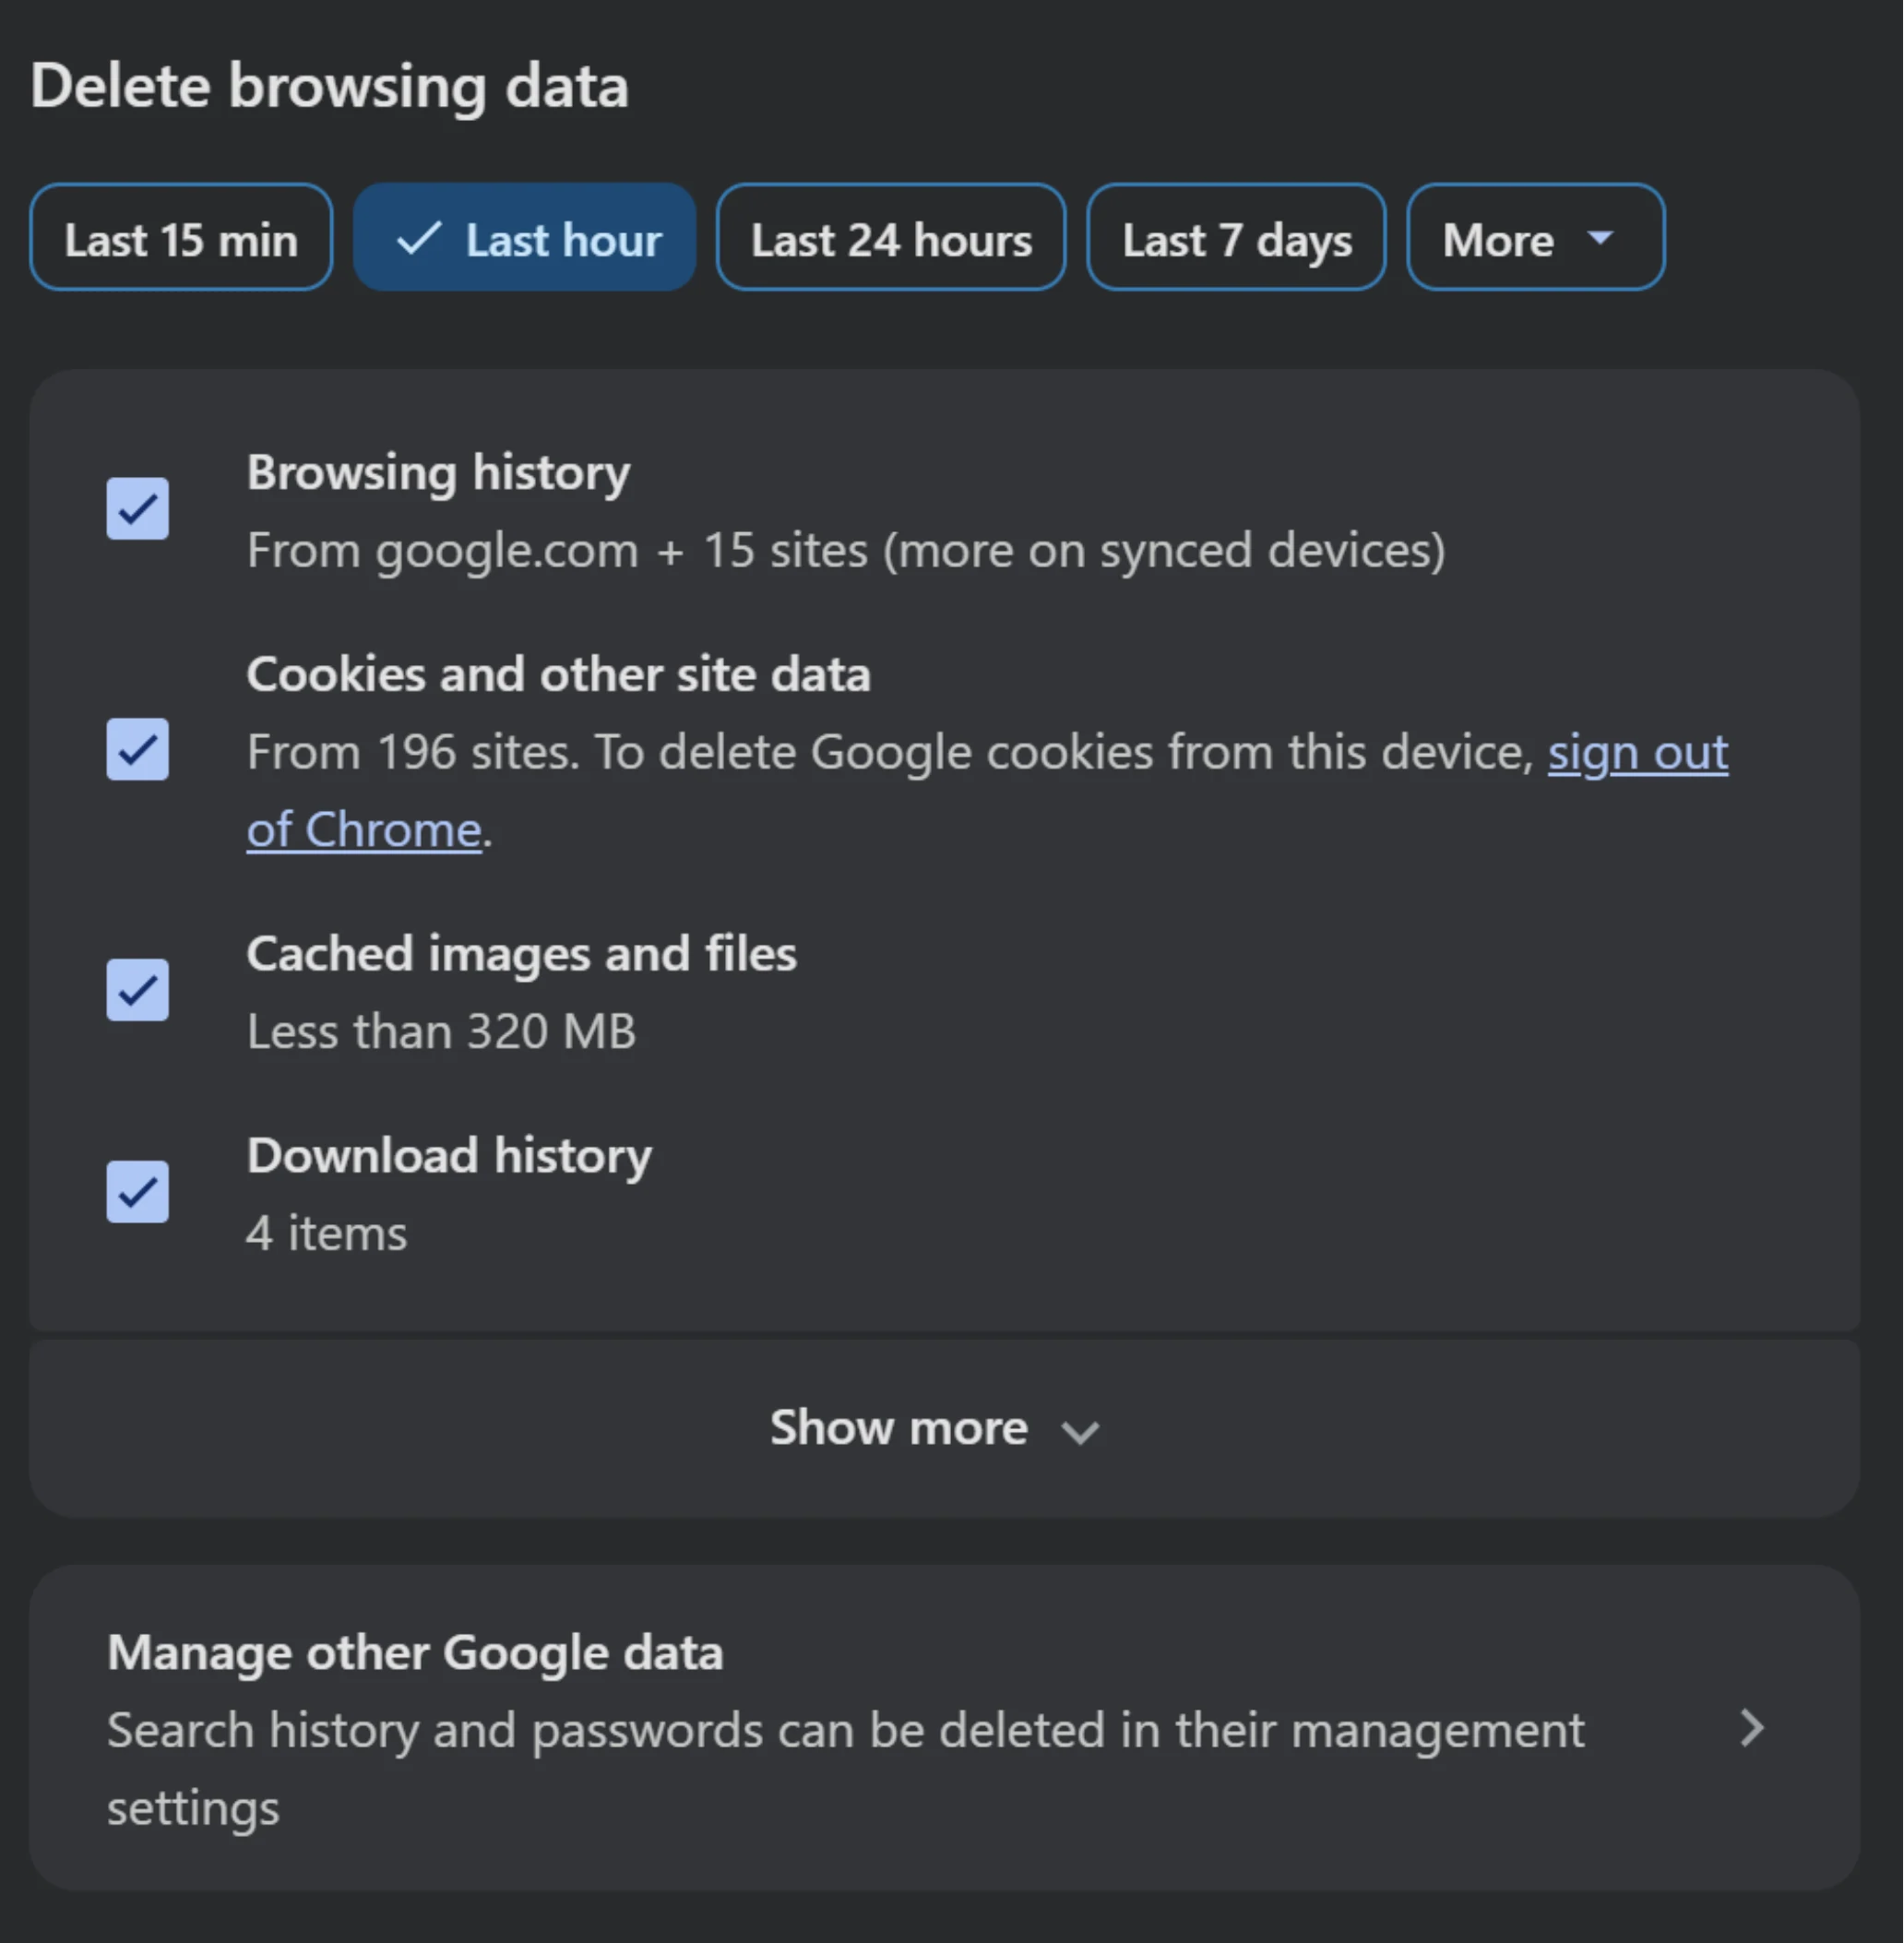Click the Browsing history checkbox icon
Image resolution: width=1904 pixels, height=1943 pixels.
tap(137, 510)
